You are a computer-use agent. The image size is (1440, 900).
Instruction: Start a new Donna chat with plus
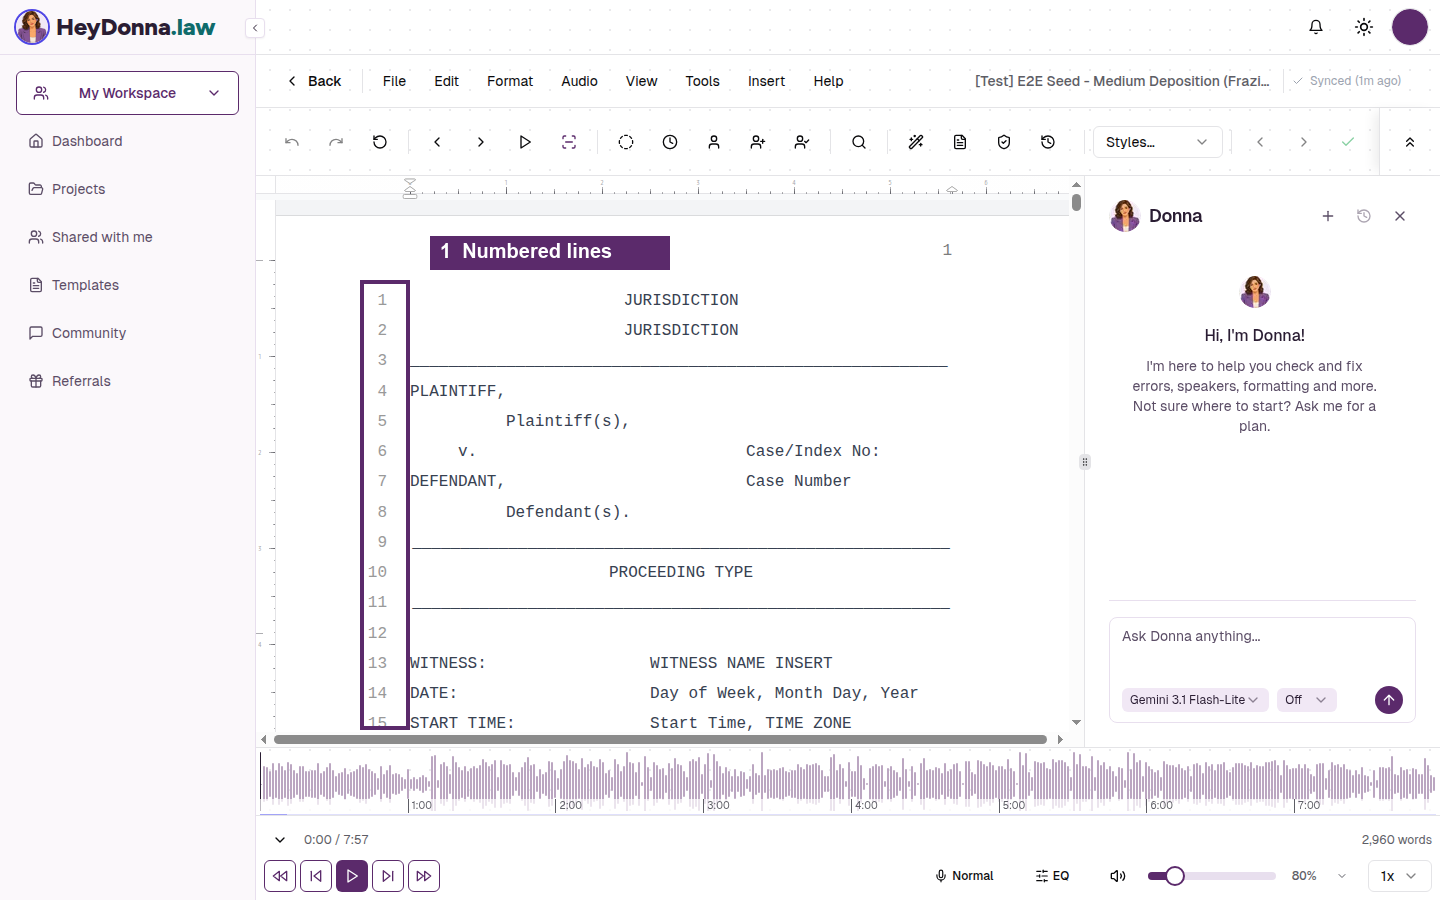(1328, 216)
